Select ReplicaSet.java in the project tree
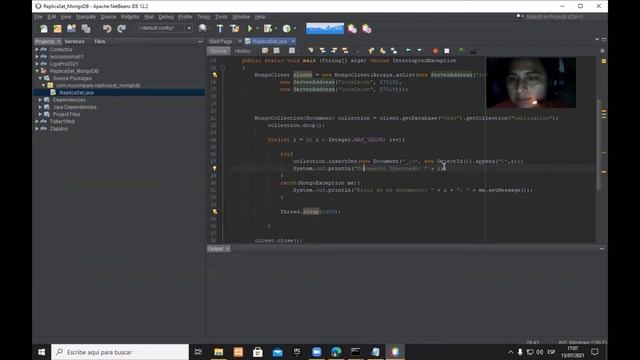 (x=76, y=93)
